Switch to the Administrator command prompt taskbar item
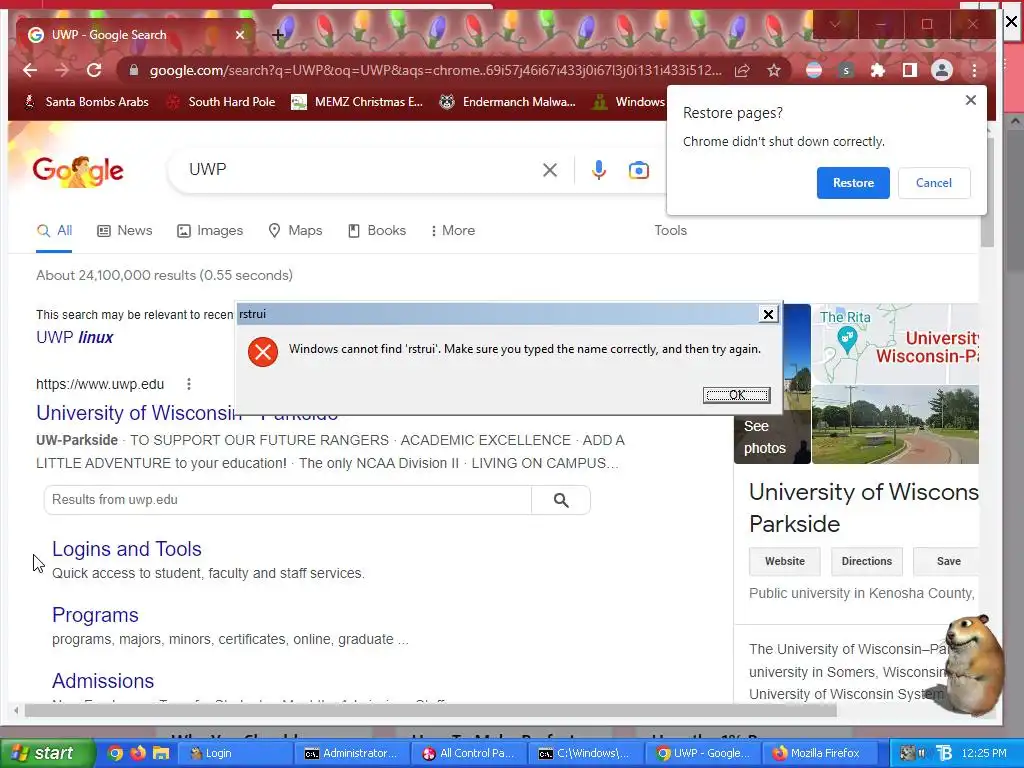This screenshot has width=1024, height=768. point(350,753)
